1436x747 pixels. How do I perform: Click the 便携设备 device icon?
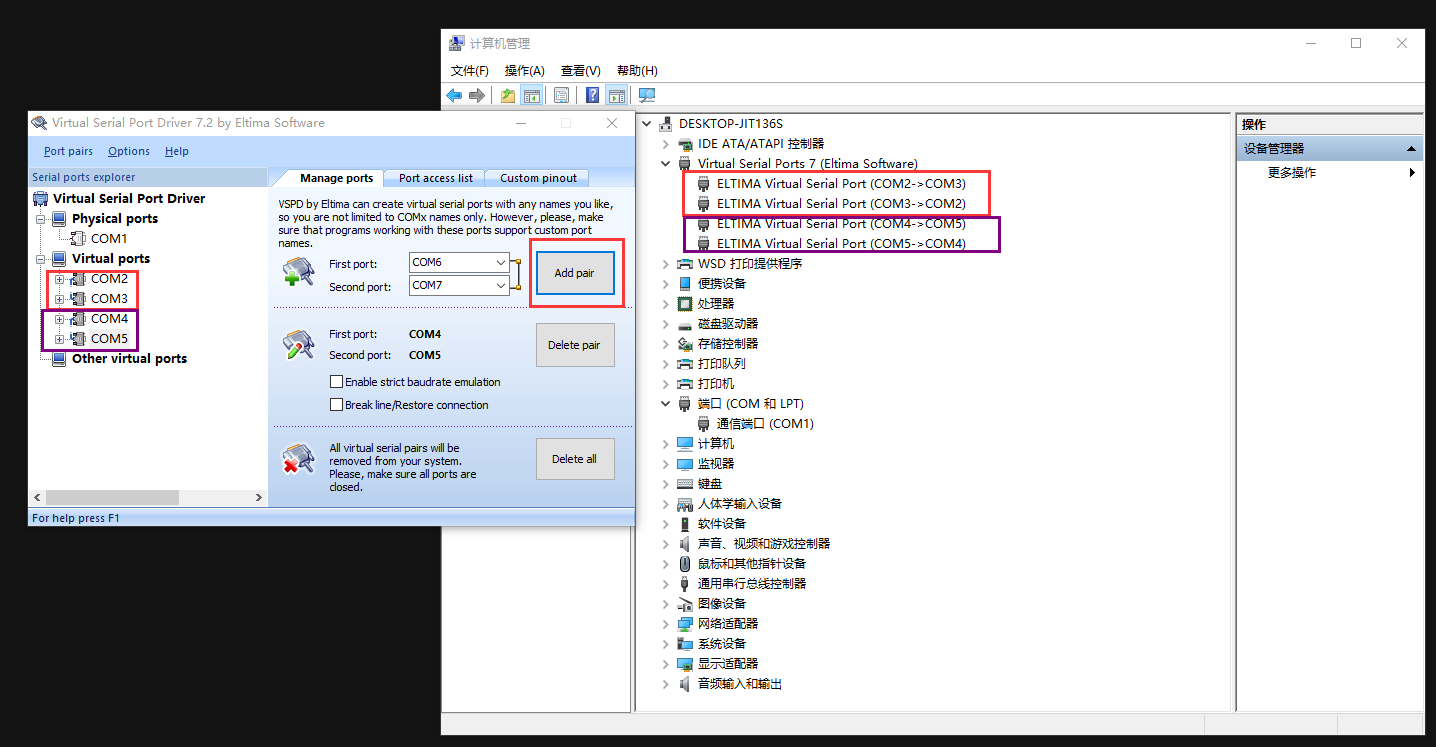[685, 284]
